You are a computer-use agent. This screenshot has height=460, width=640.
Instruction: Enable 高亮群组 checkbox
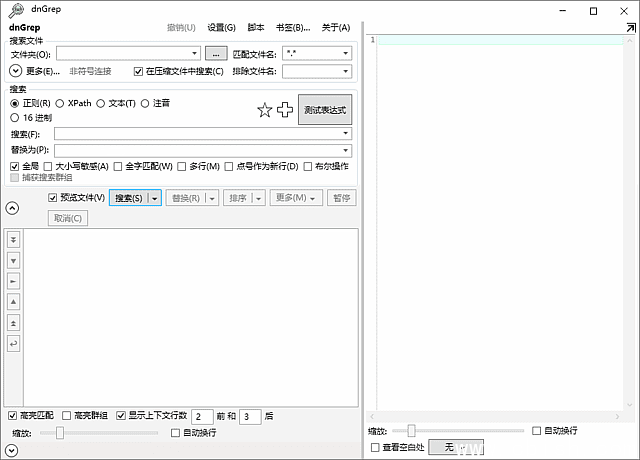tap(66, 416)
